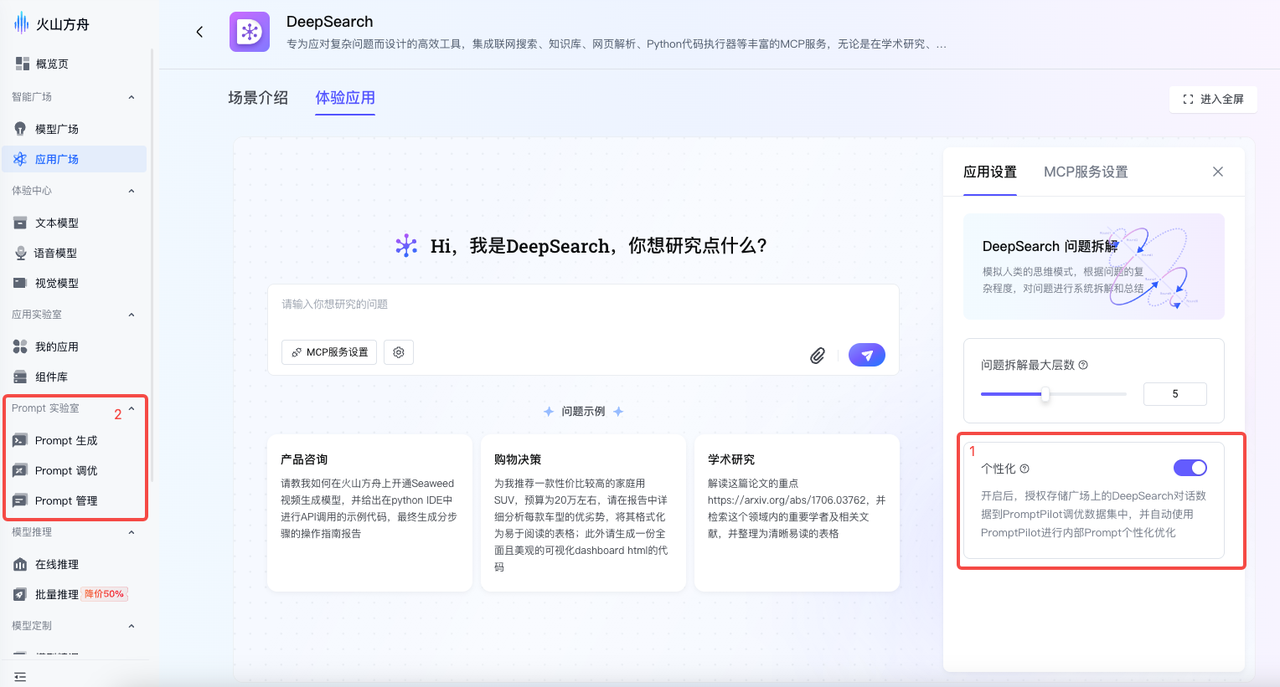Click the send paper-plane button
This screenshot has height=687, width=1280.
tap(867, 354)
